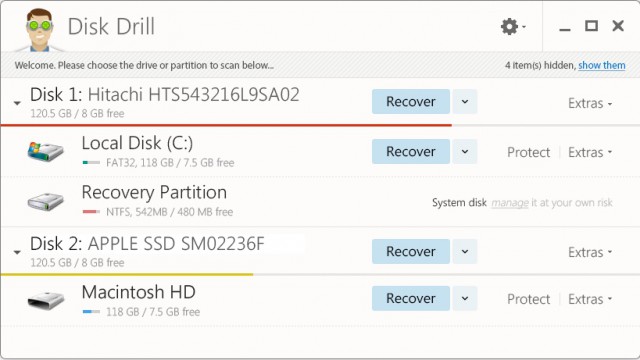Collapse the Disk 2 APPLE SSD tree

17,252
